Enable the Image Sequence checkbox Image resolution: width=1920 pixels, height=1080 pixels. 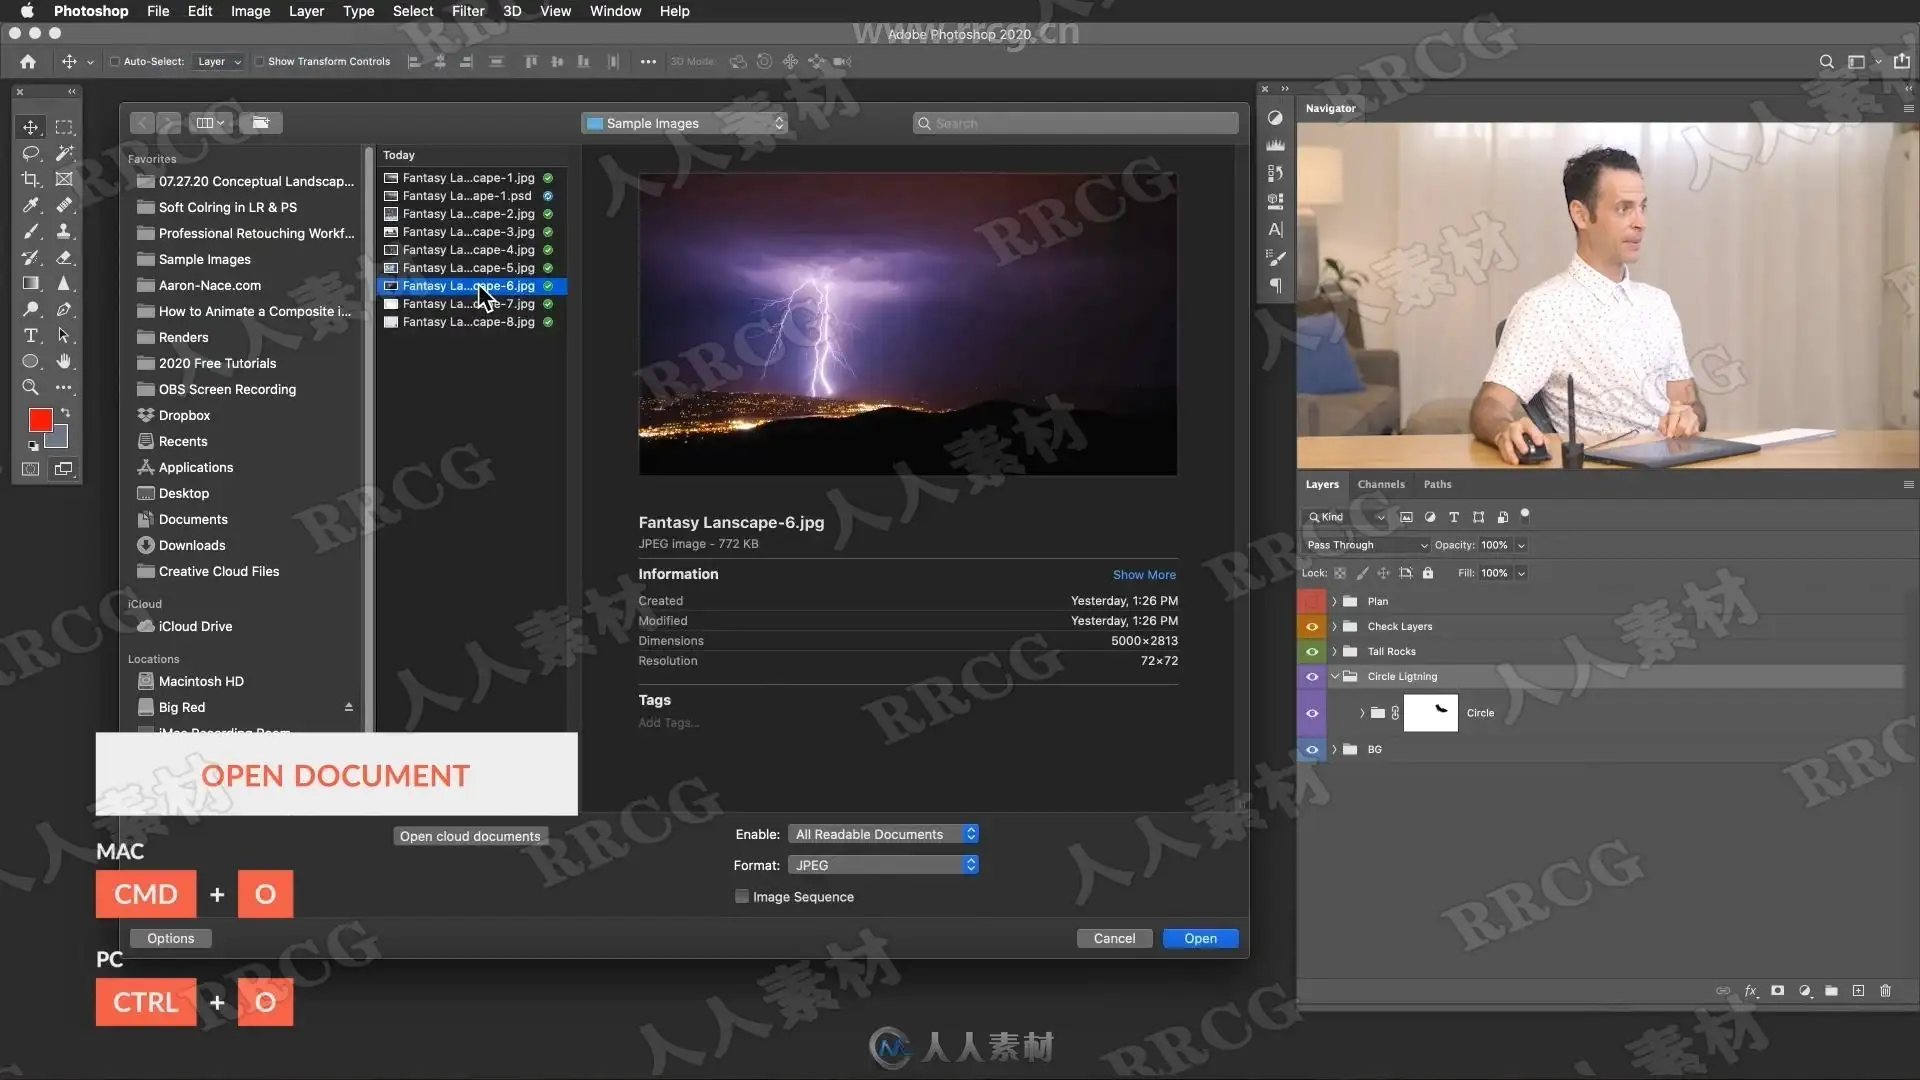tap(742, 897)
